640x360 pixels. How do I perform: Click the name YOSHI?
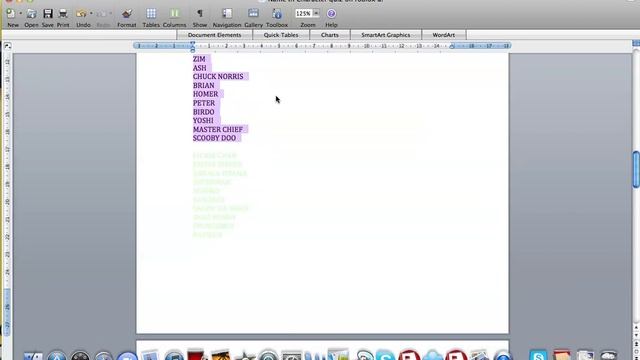coord(203,121)
